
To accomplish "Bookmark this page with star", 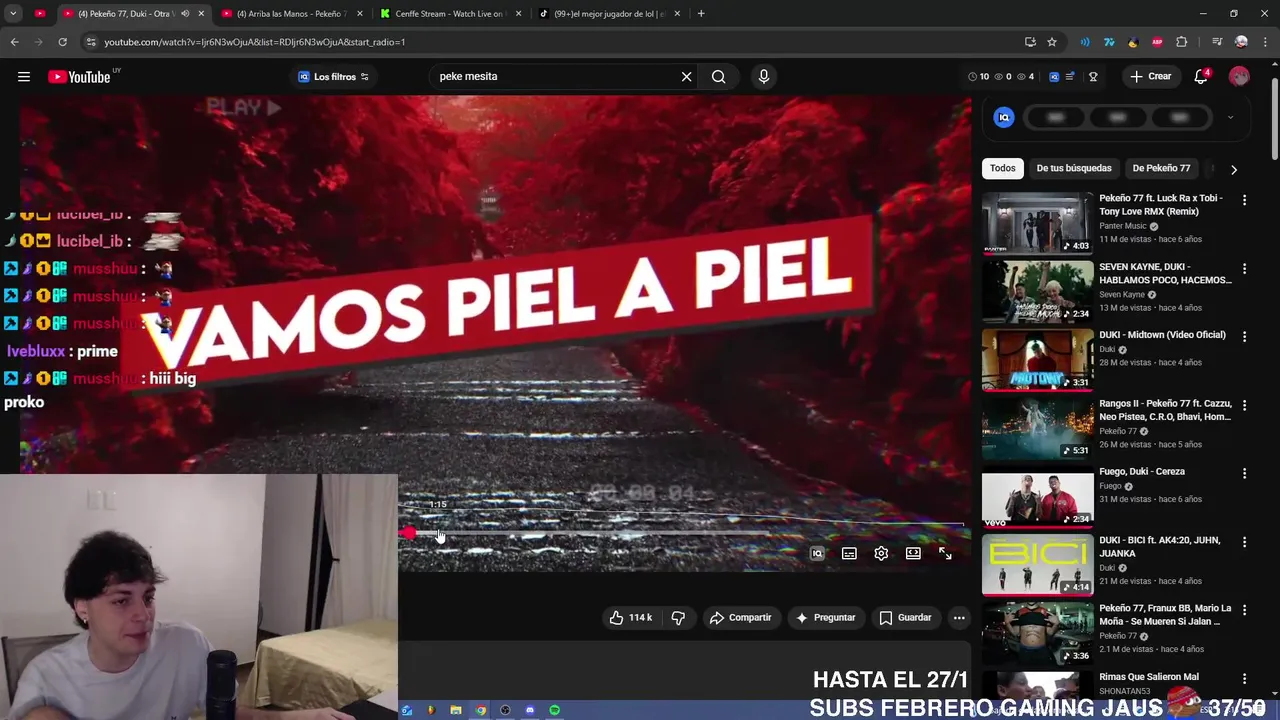I will pyautogui.click(x=1052, y=42).
